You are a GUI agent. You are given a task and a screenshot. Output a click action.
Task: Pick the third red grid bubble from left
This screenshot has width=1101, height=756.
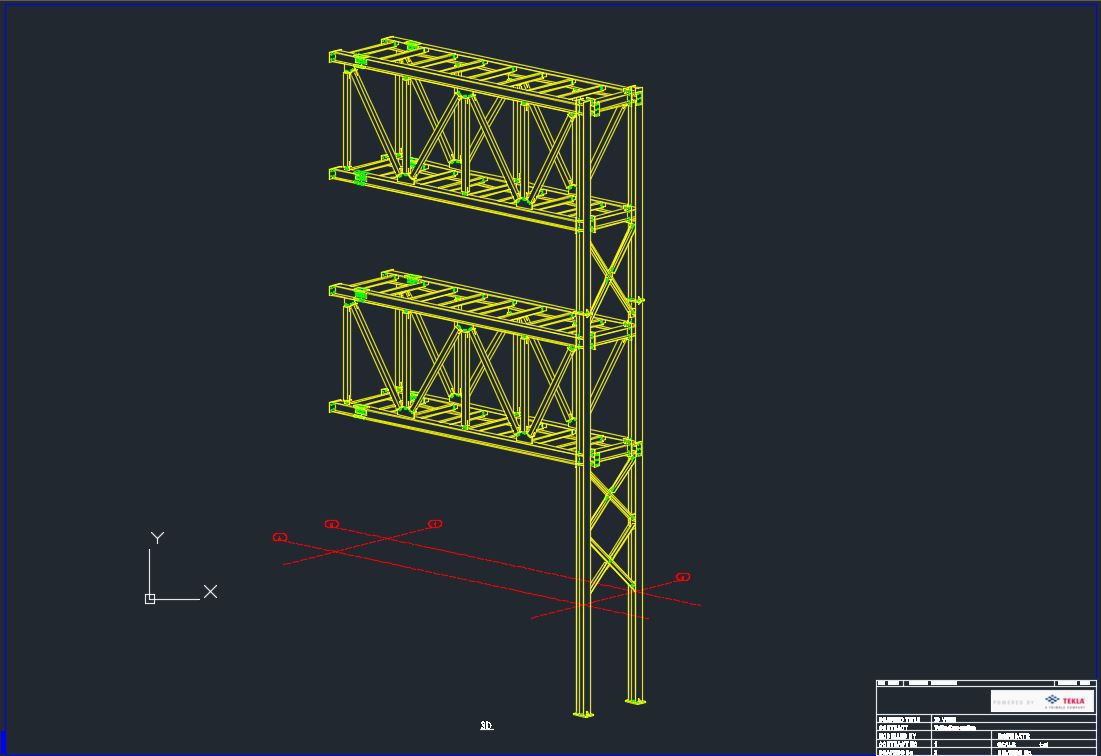click(435, 523)
